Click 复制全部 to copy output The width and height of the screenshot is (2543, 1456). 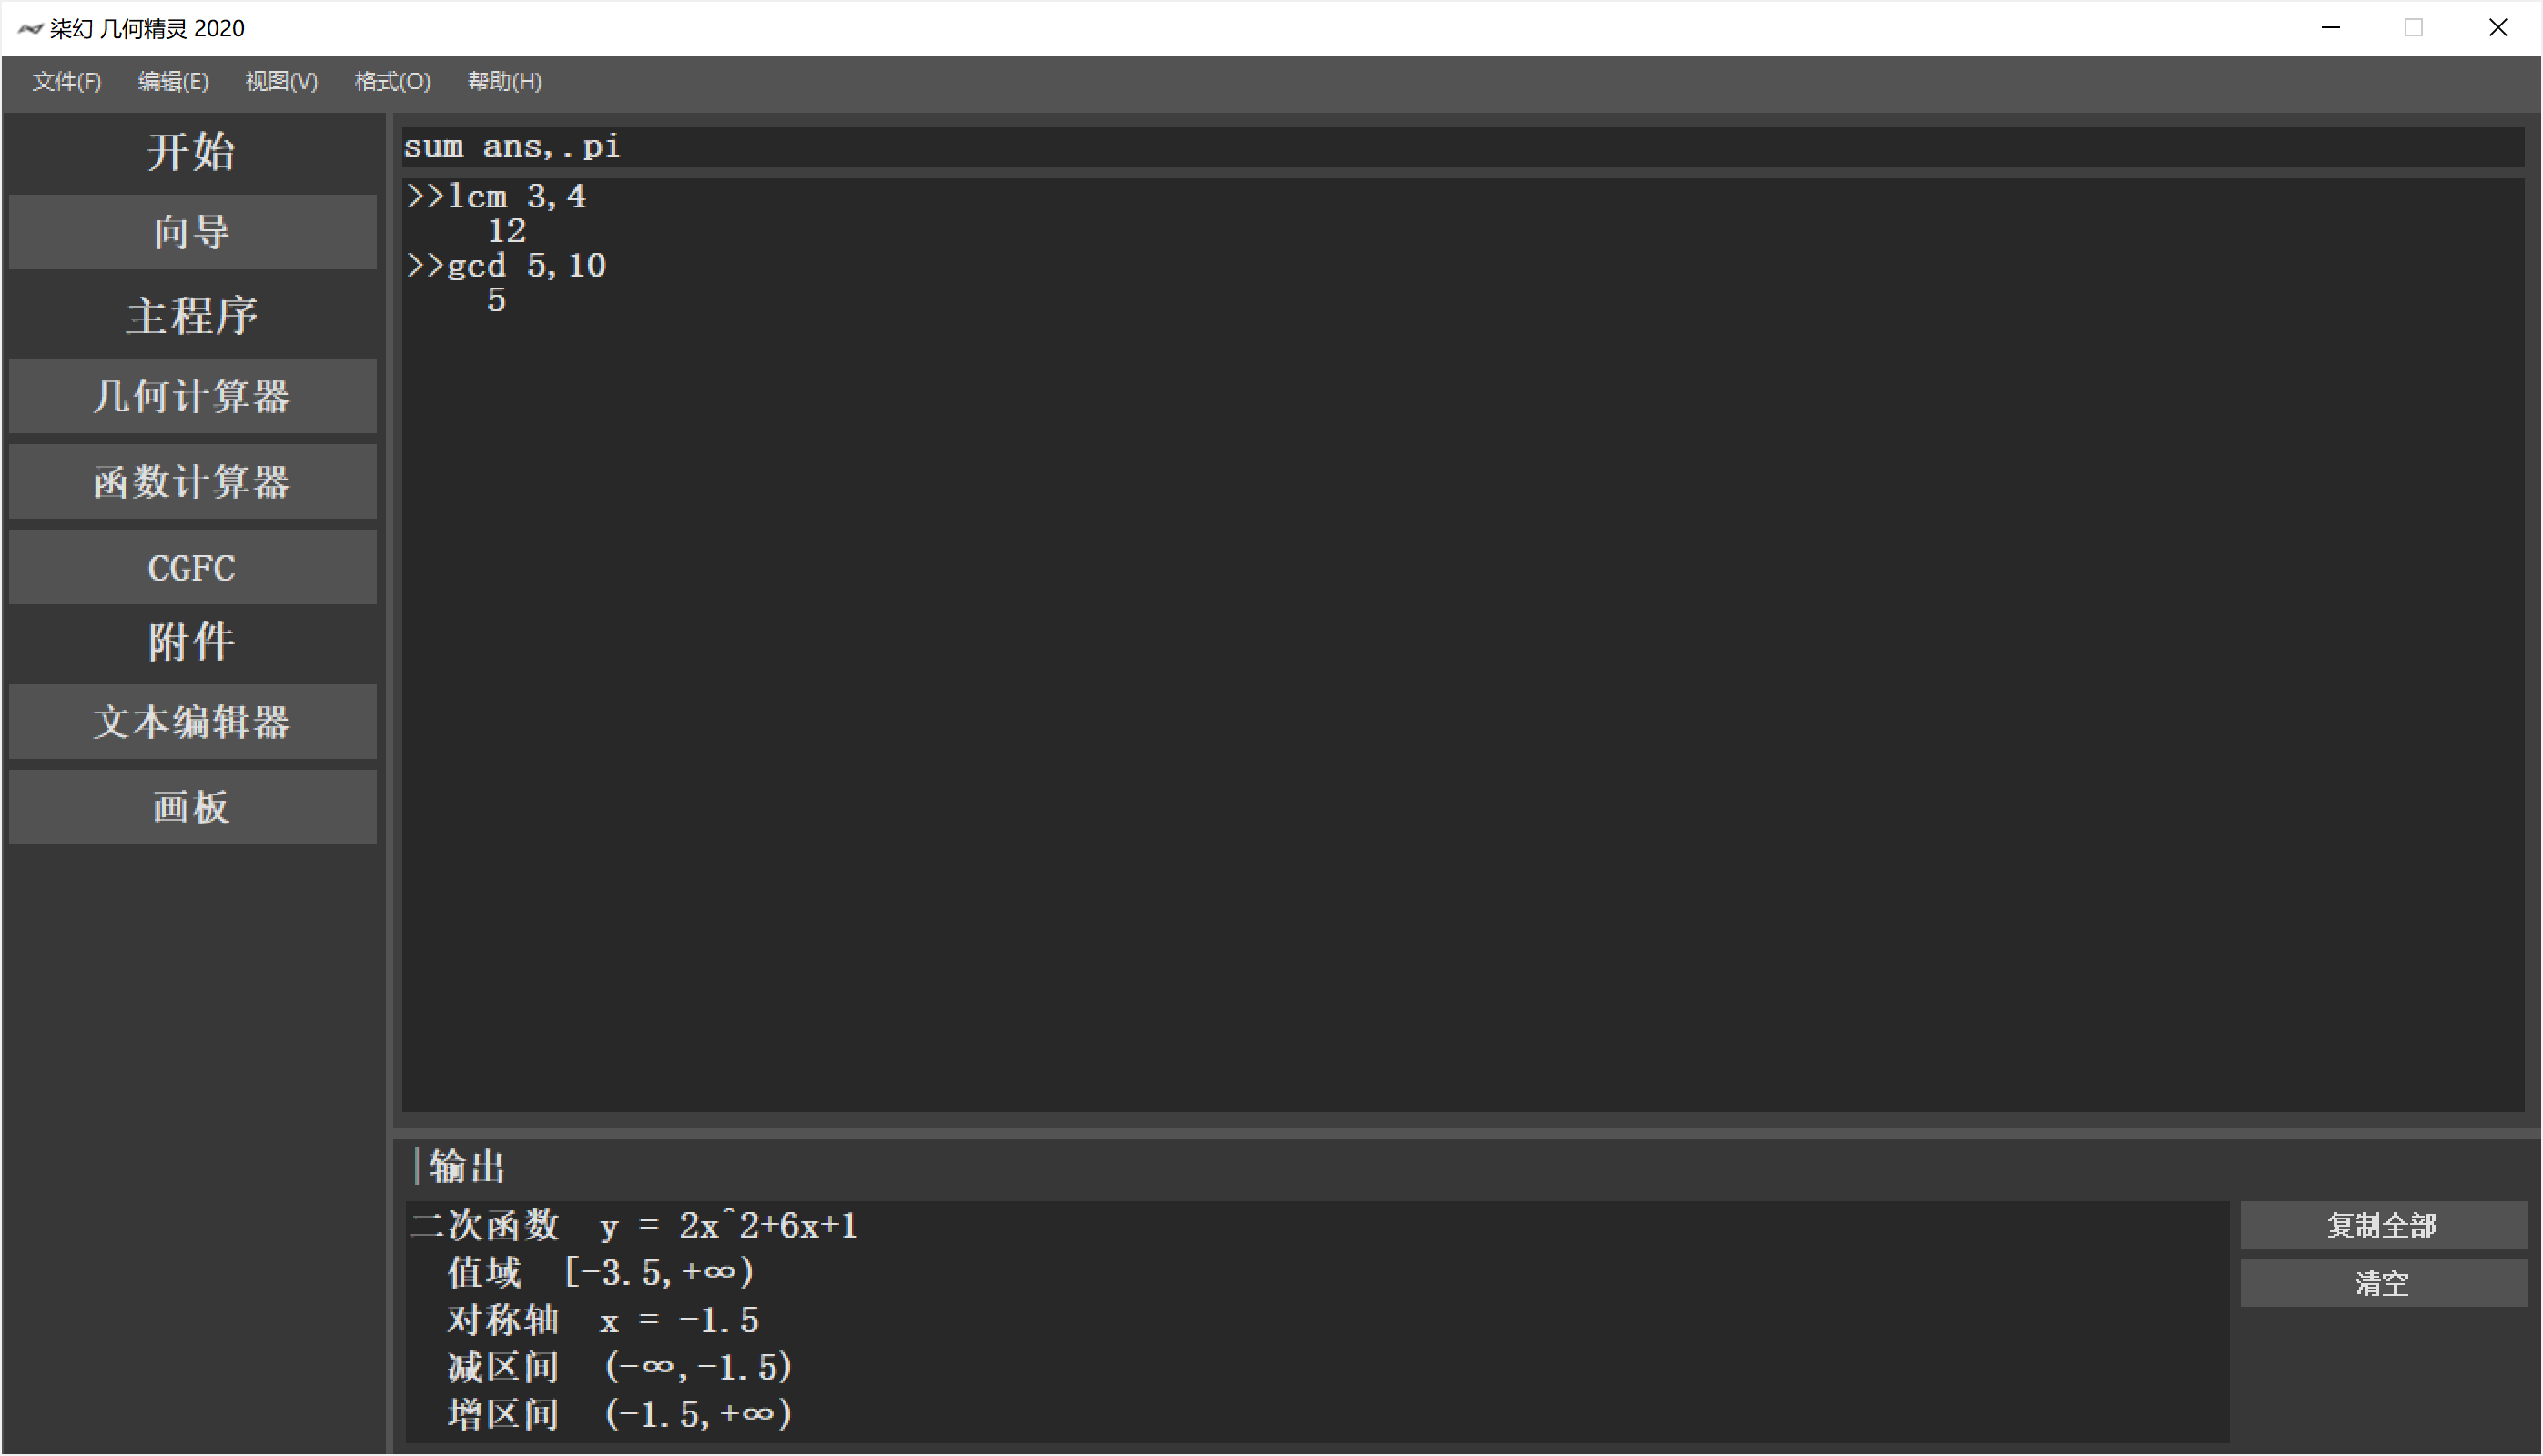[x=2383, y=1226]
